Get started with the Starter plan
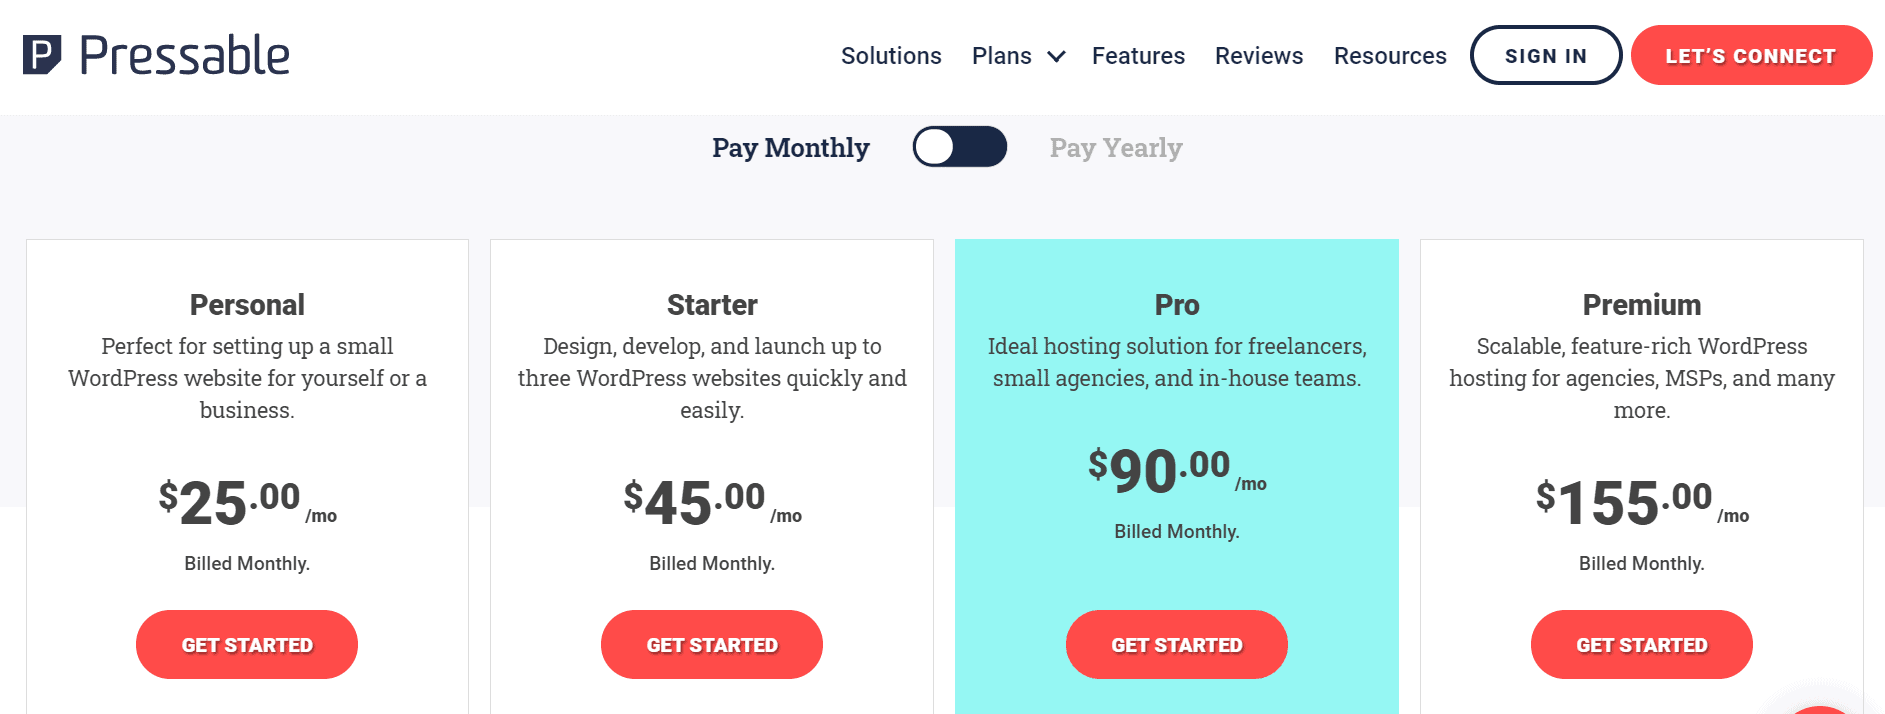1885x714 pixels. pyautogui.click(x=712, y=645)
